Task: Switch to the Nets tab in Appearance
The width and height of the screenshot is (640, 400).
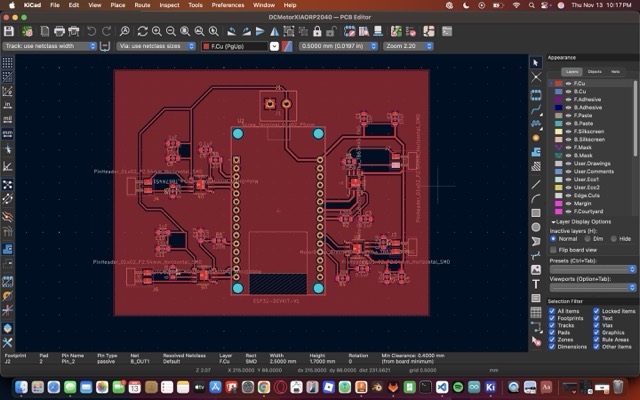Action: coord(616,72)
